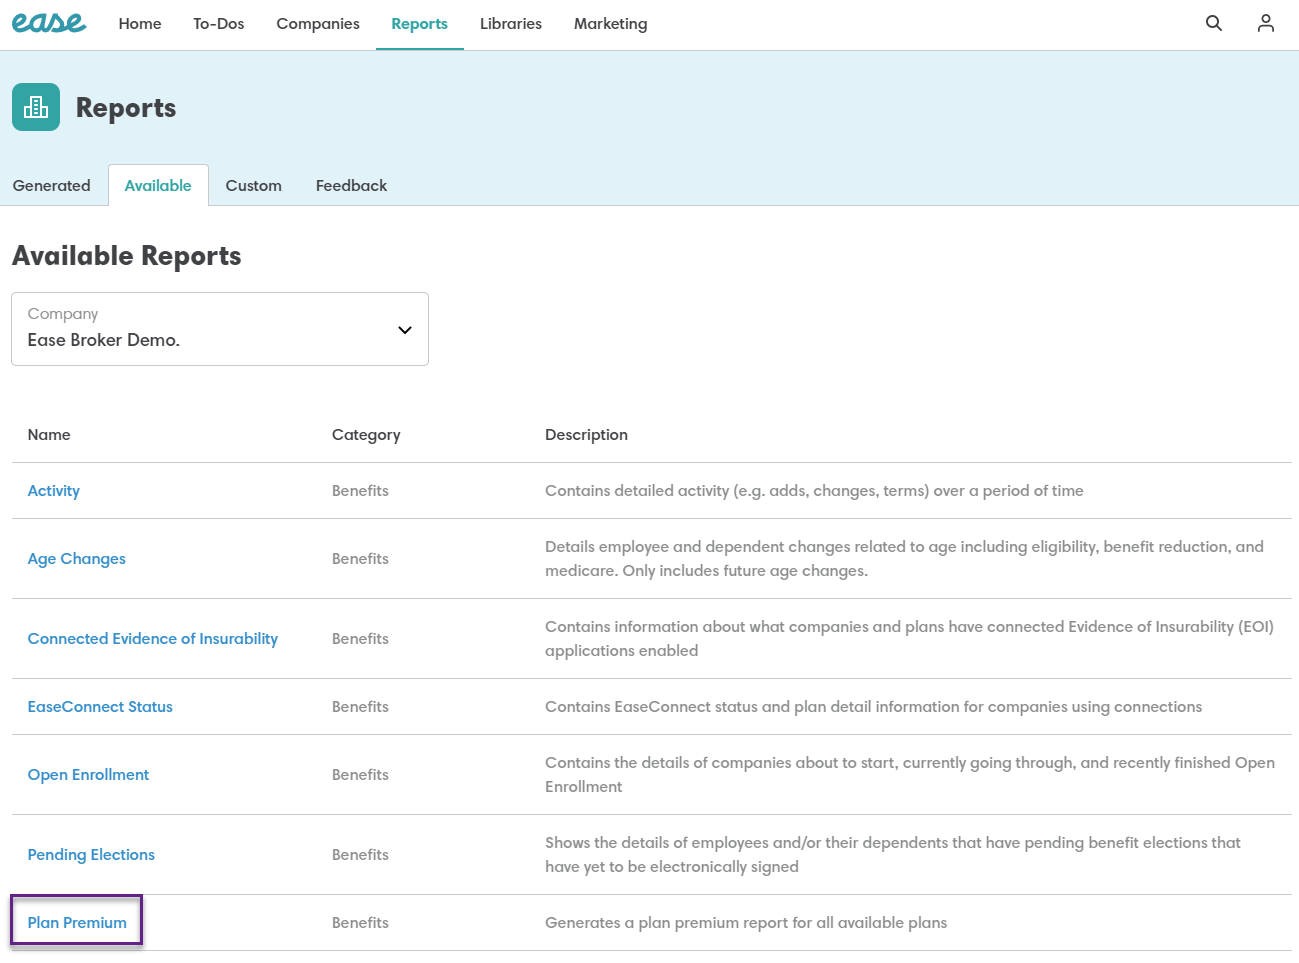Open the Open Enrollment report
The height and width of the screenshot is (963, 1299).
[88, 775]
